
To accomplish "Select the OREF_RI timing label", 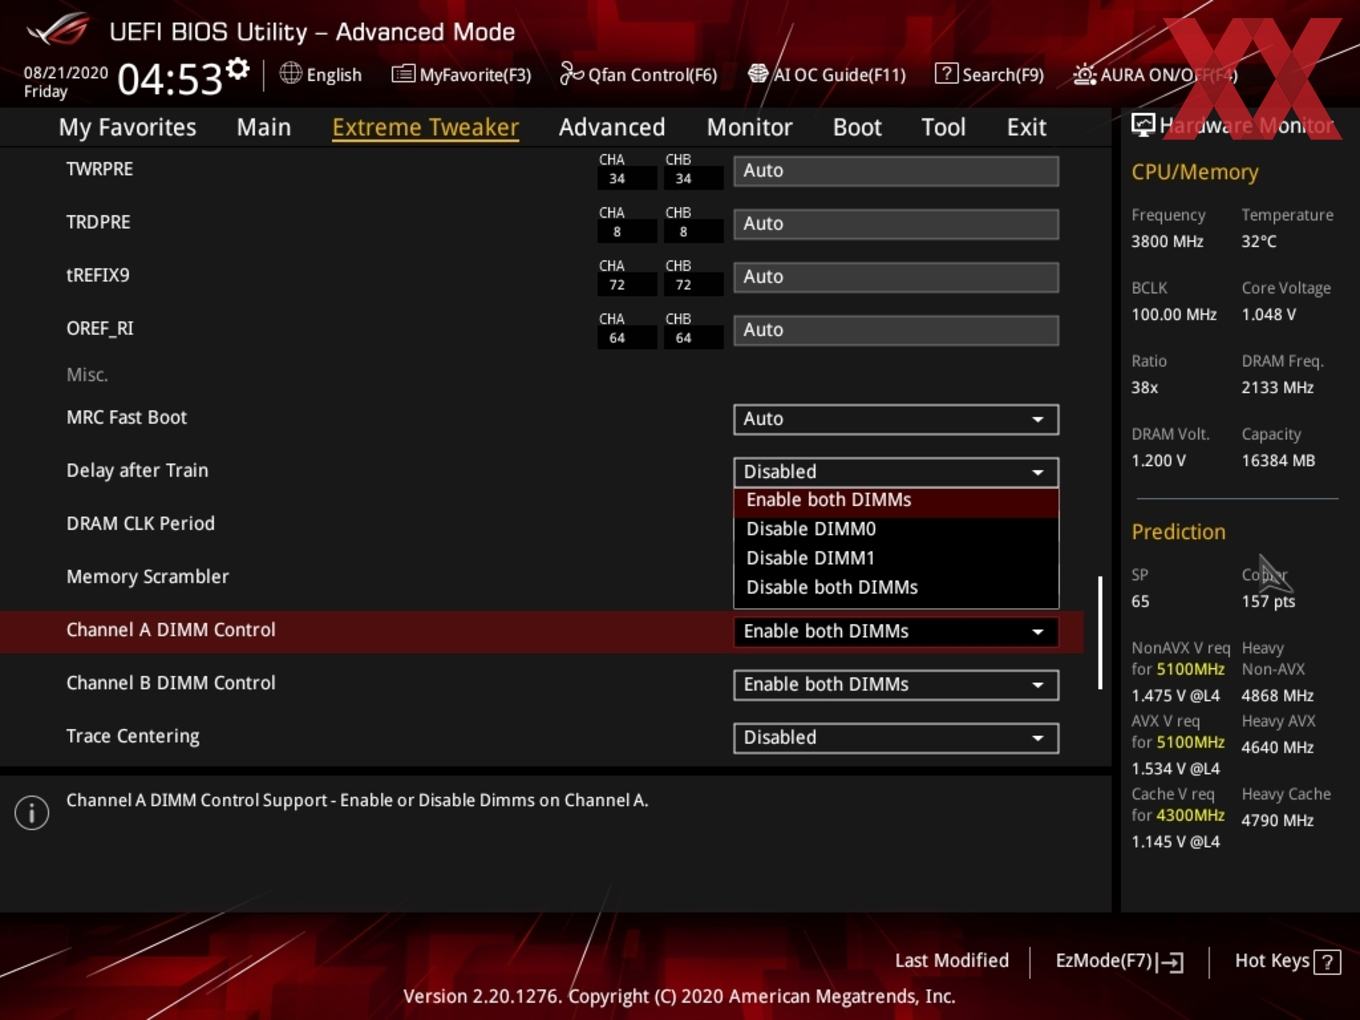I will coord(99,328).
